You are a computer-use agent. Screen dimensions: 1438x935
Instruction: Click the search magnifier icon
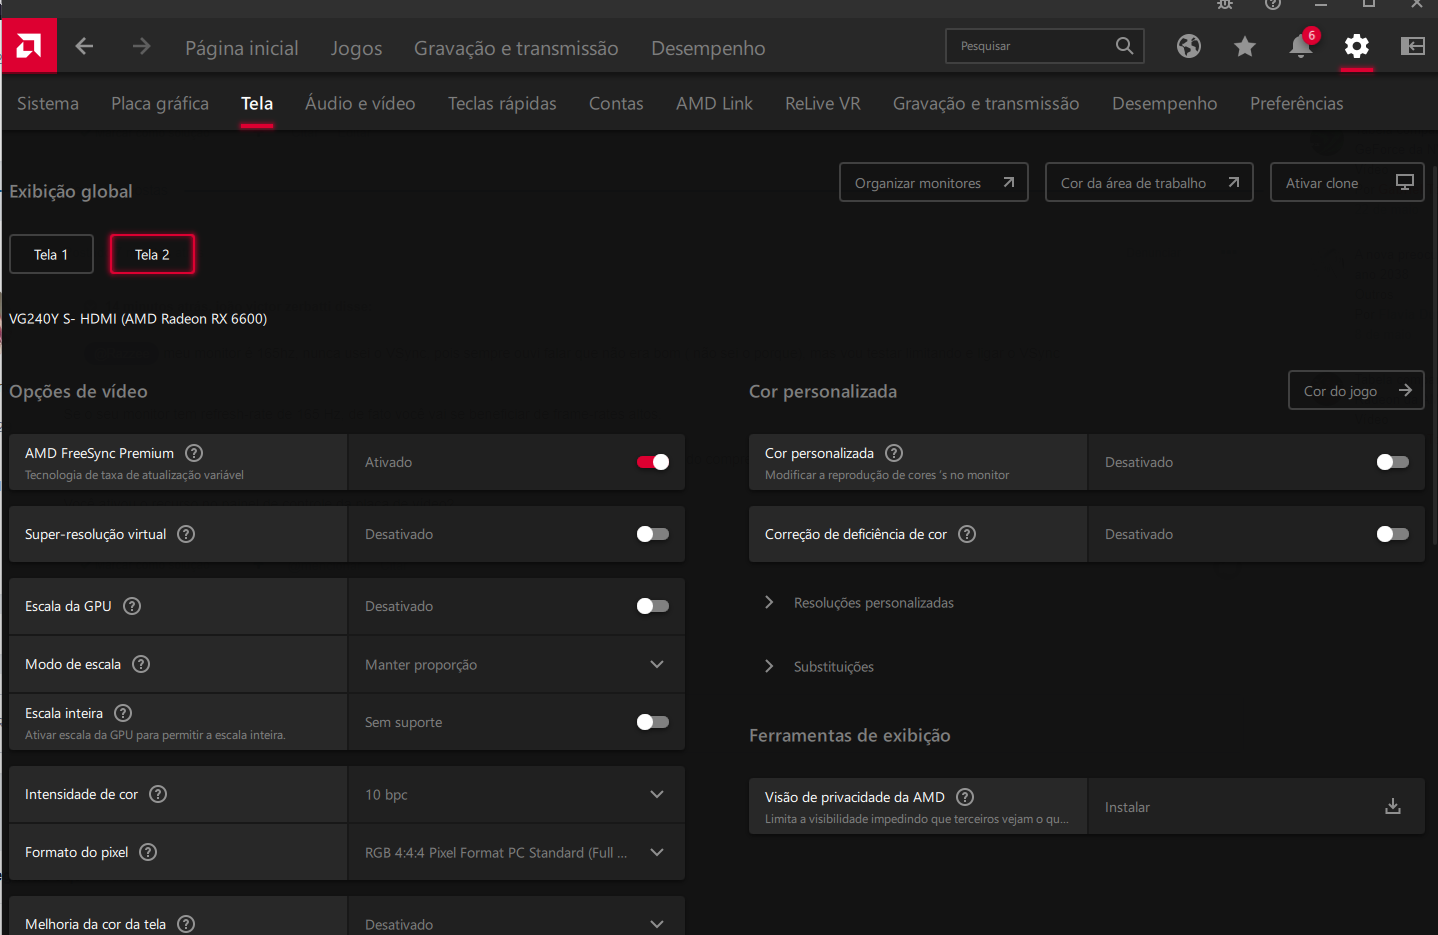click(1124, 46)
